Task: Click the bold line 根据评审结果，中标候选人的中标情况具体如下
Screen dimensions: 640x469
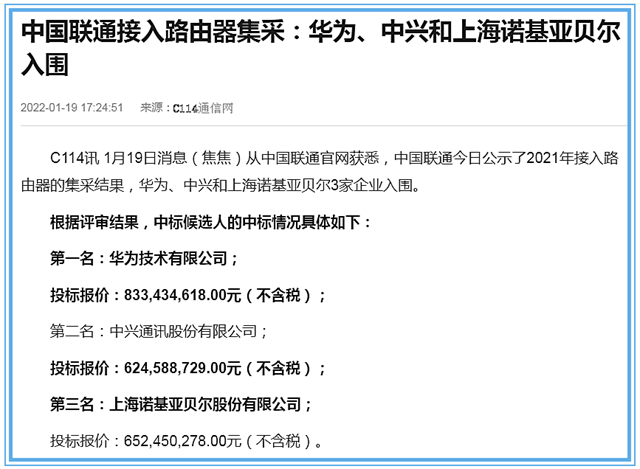Action: click(211, 222)
